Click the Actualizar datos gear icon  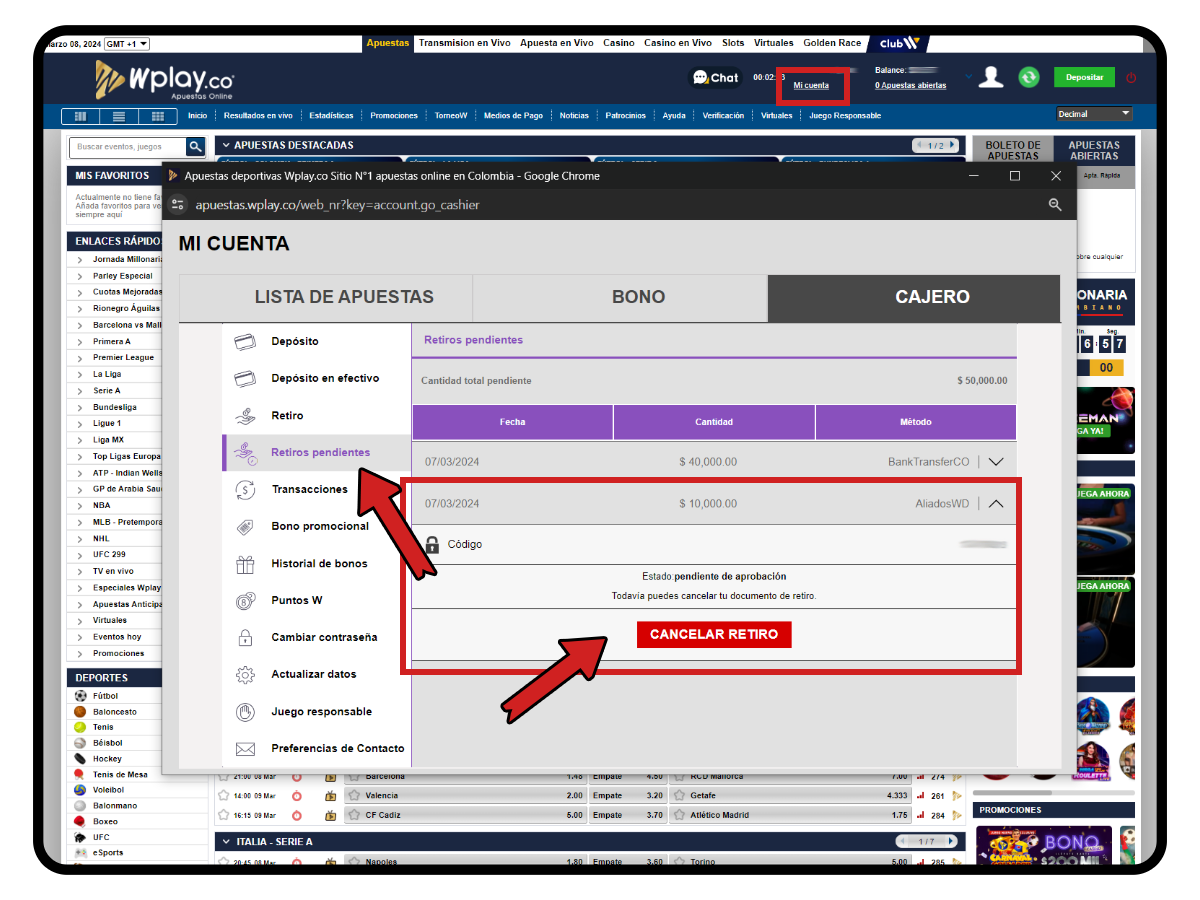[245, 675]
